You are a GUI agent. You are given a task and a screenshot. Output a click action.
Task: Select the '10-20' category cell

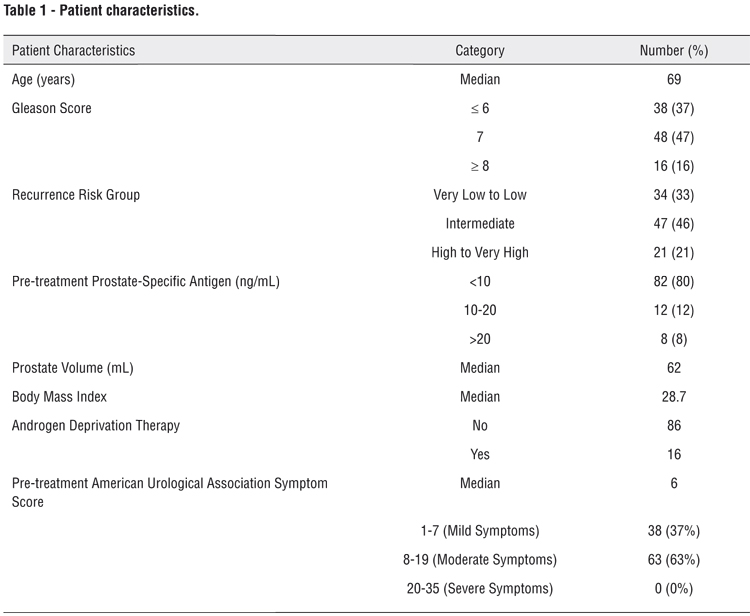tap(480, 311)
